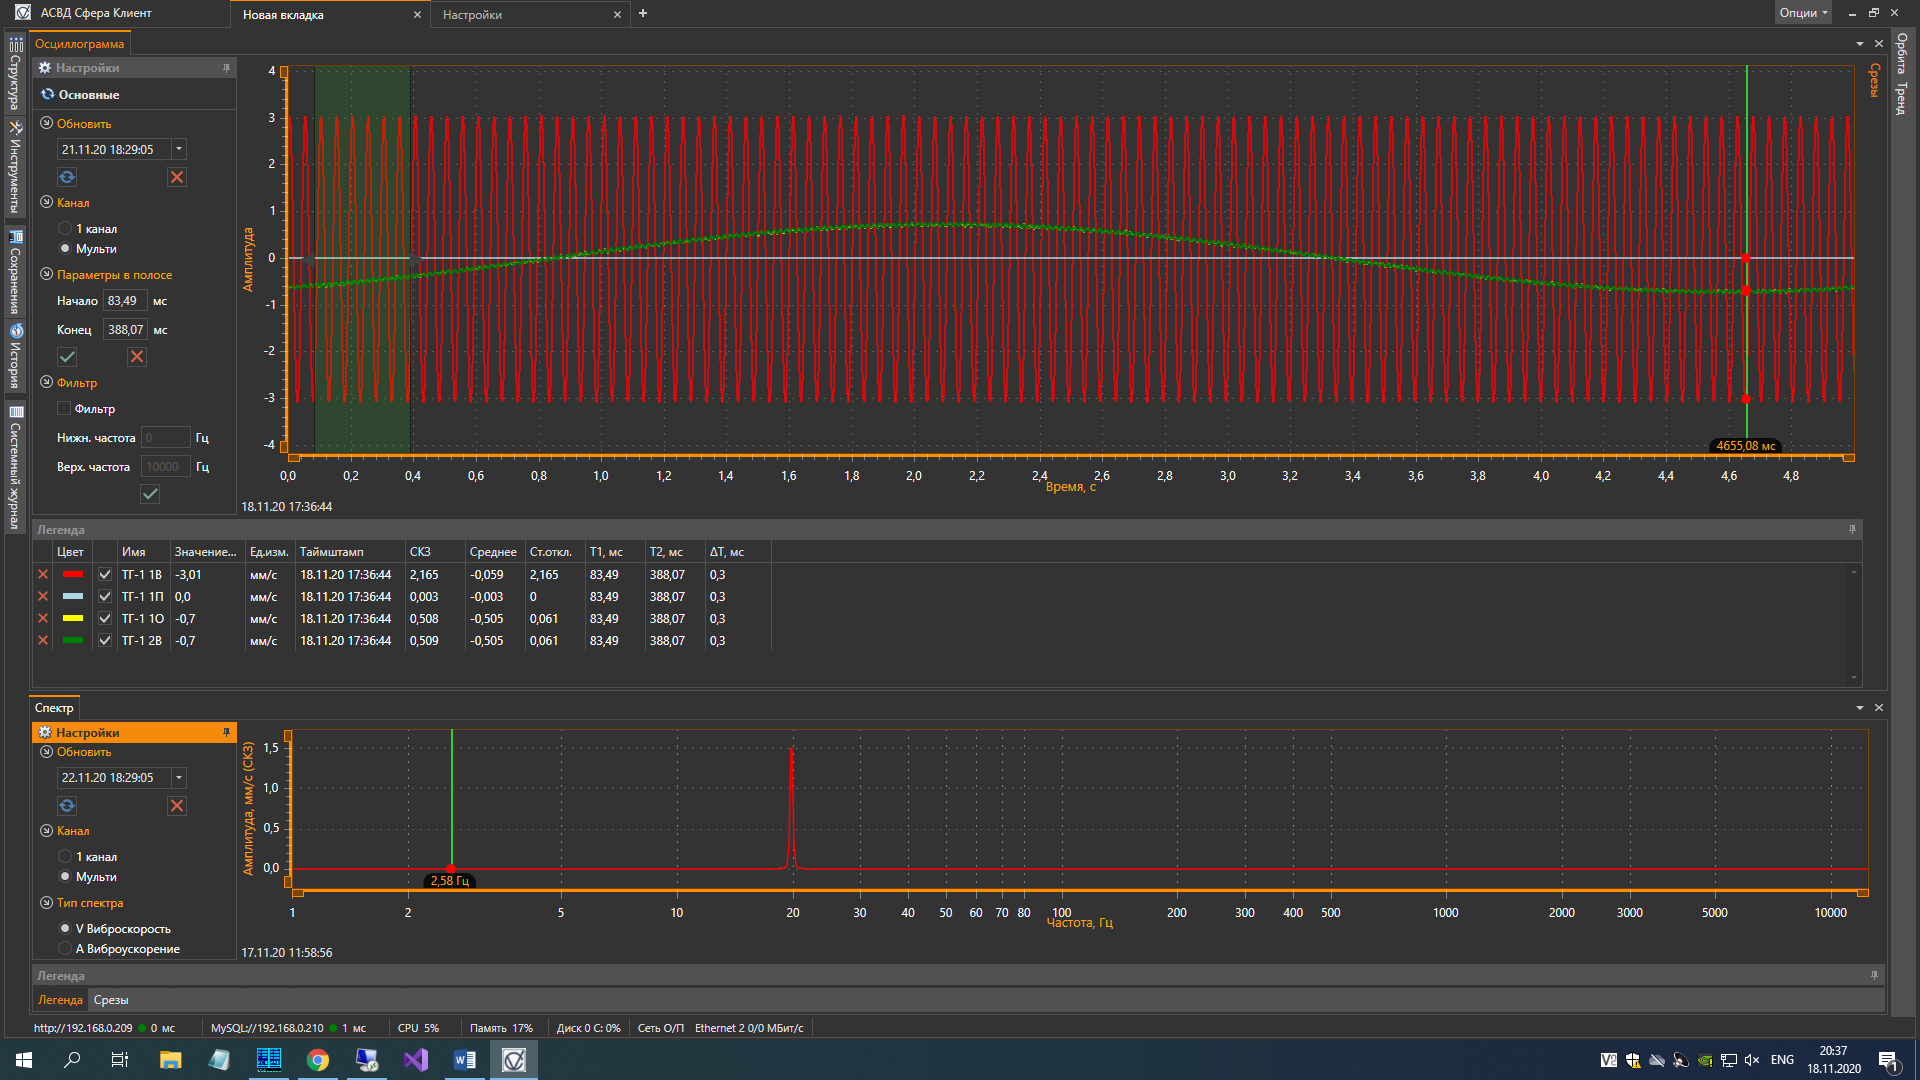Open the Опции dropdown menu

(x=1803, y=13)
